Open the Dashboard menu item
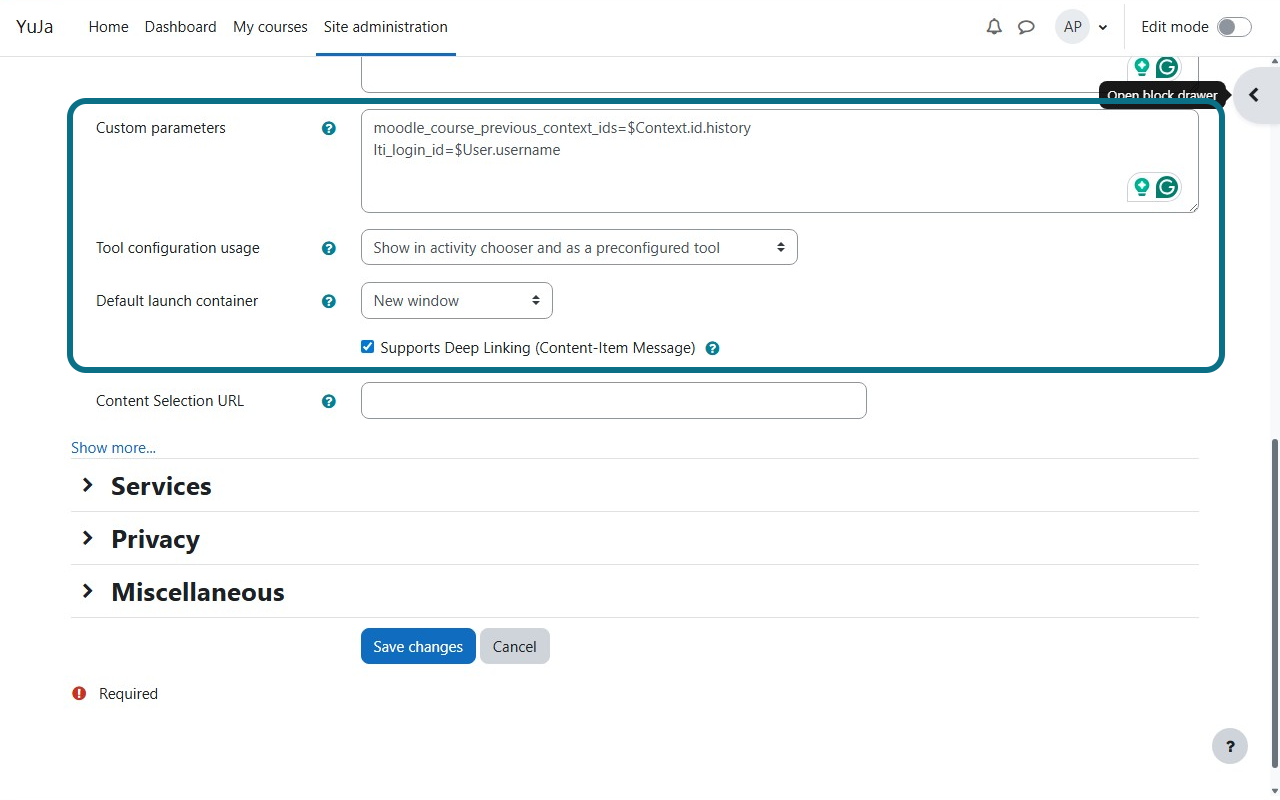 coord(180,27)
